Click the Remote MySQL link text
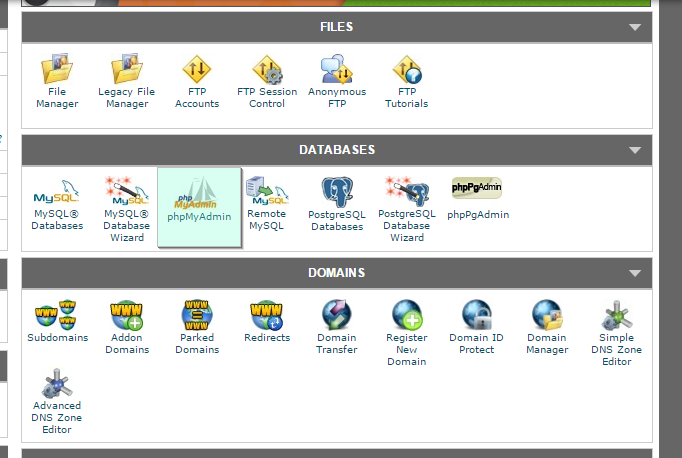 267,220
